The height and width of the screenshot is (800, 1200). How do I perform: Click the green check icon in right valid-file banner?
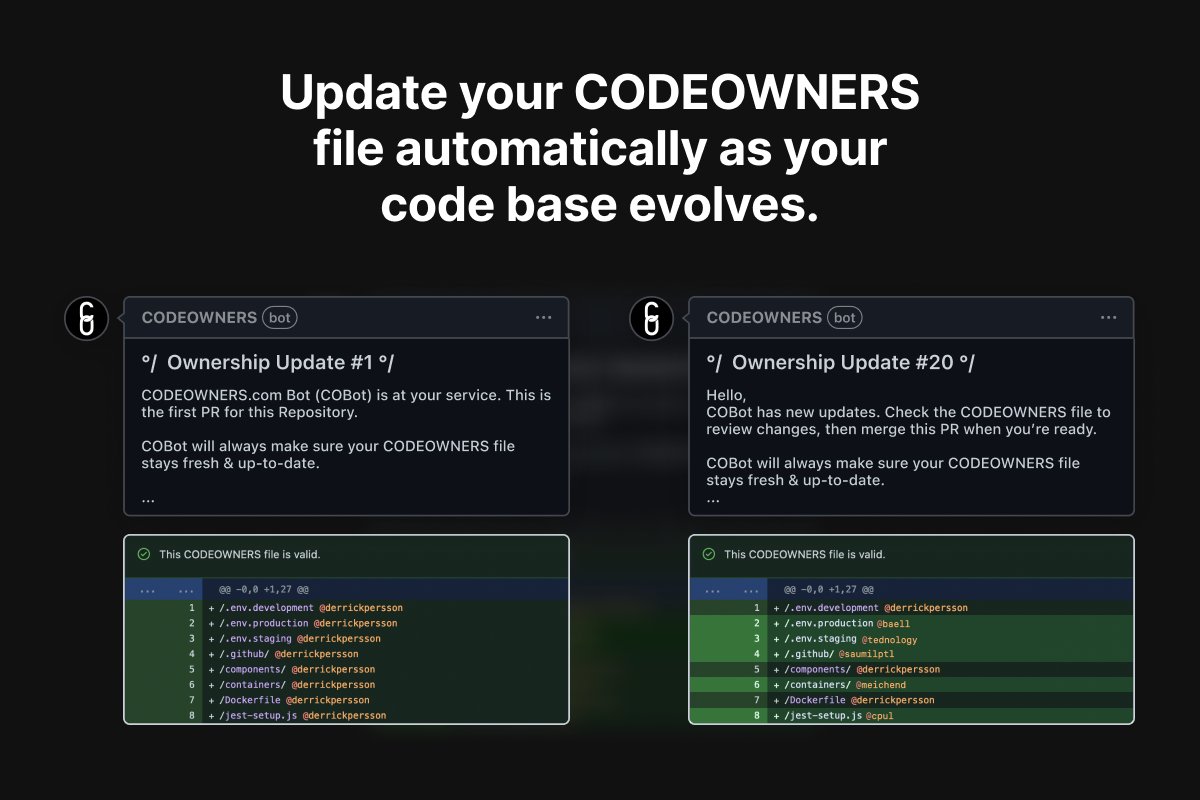[x=708, y=553]
